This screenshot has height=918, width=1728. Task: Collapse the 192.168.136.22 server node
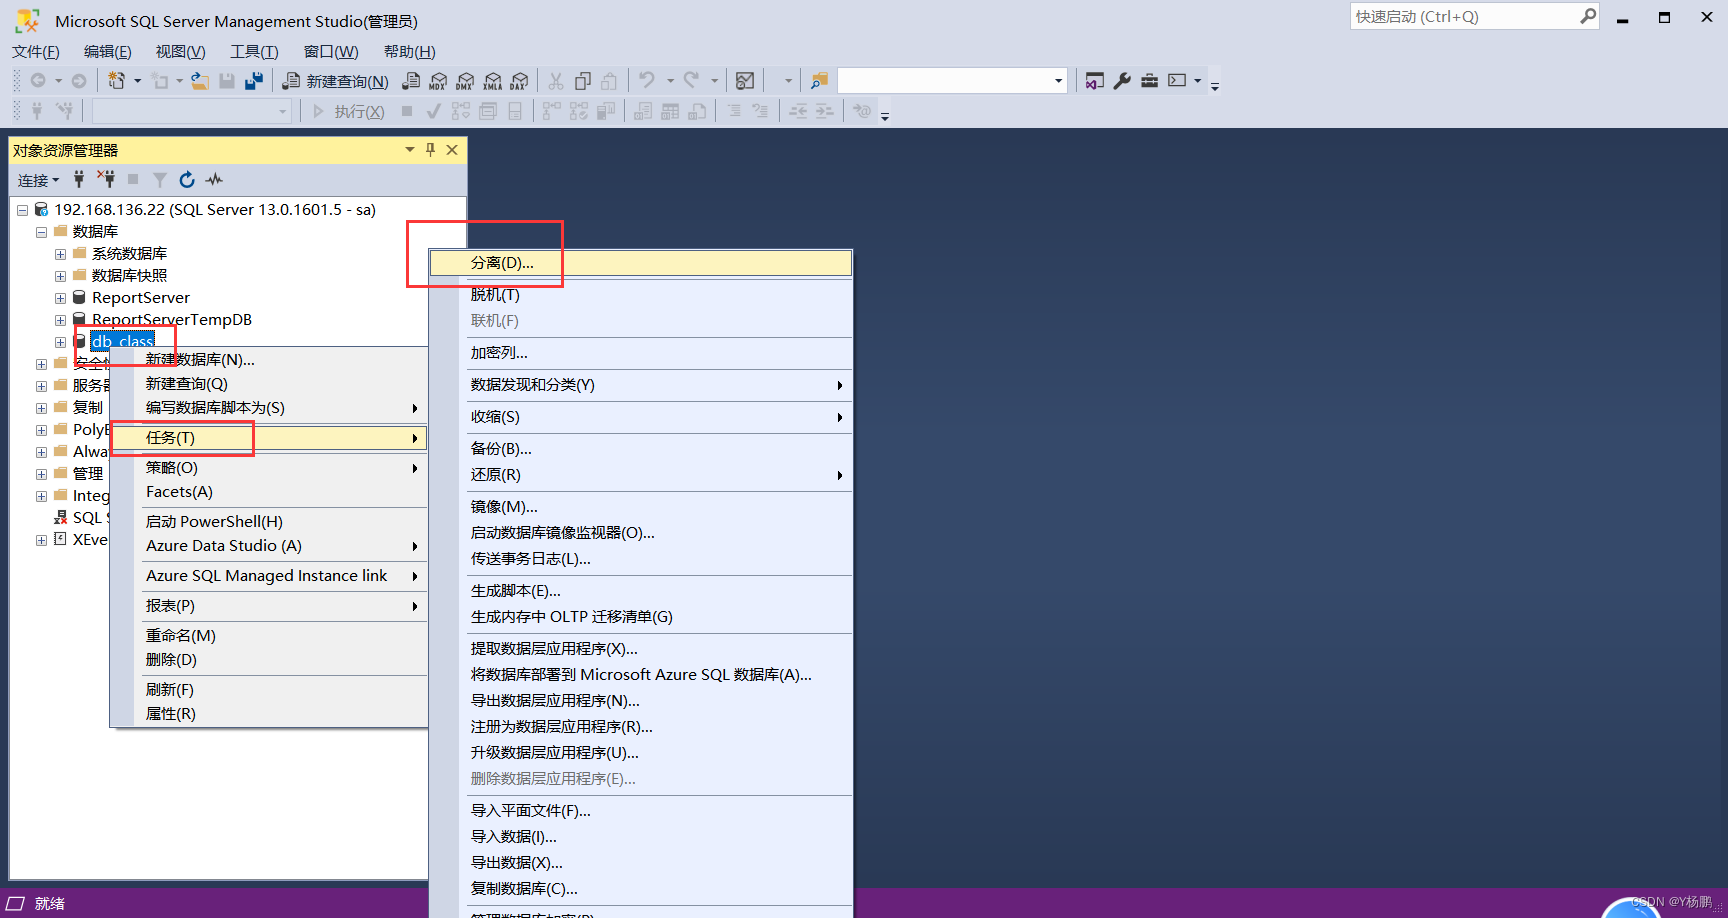22,210
